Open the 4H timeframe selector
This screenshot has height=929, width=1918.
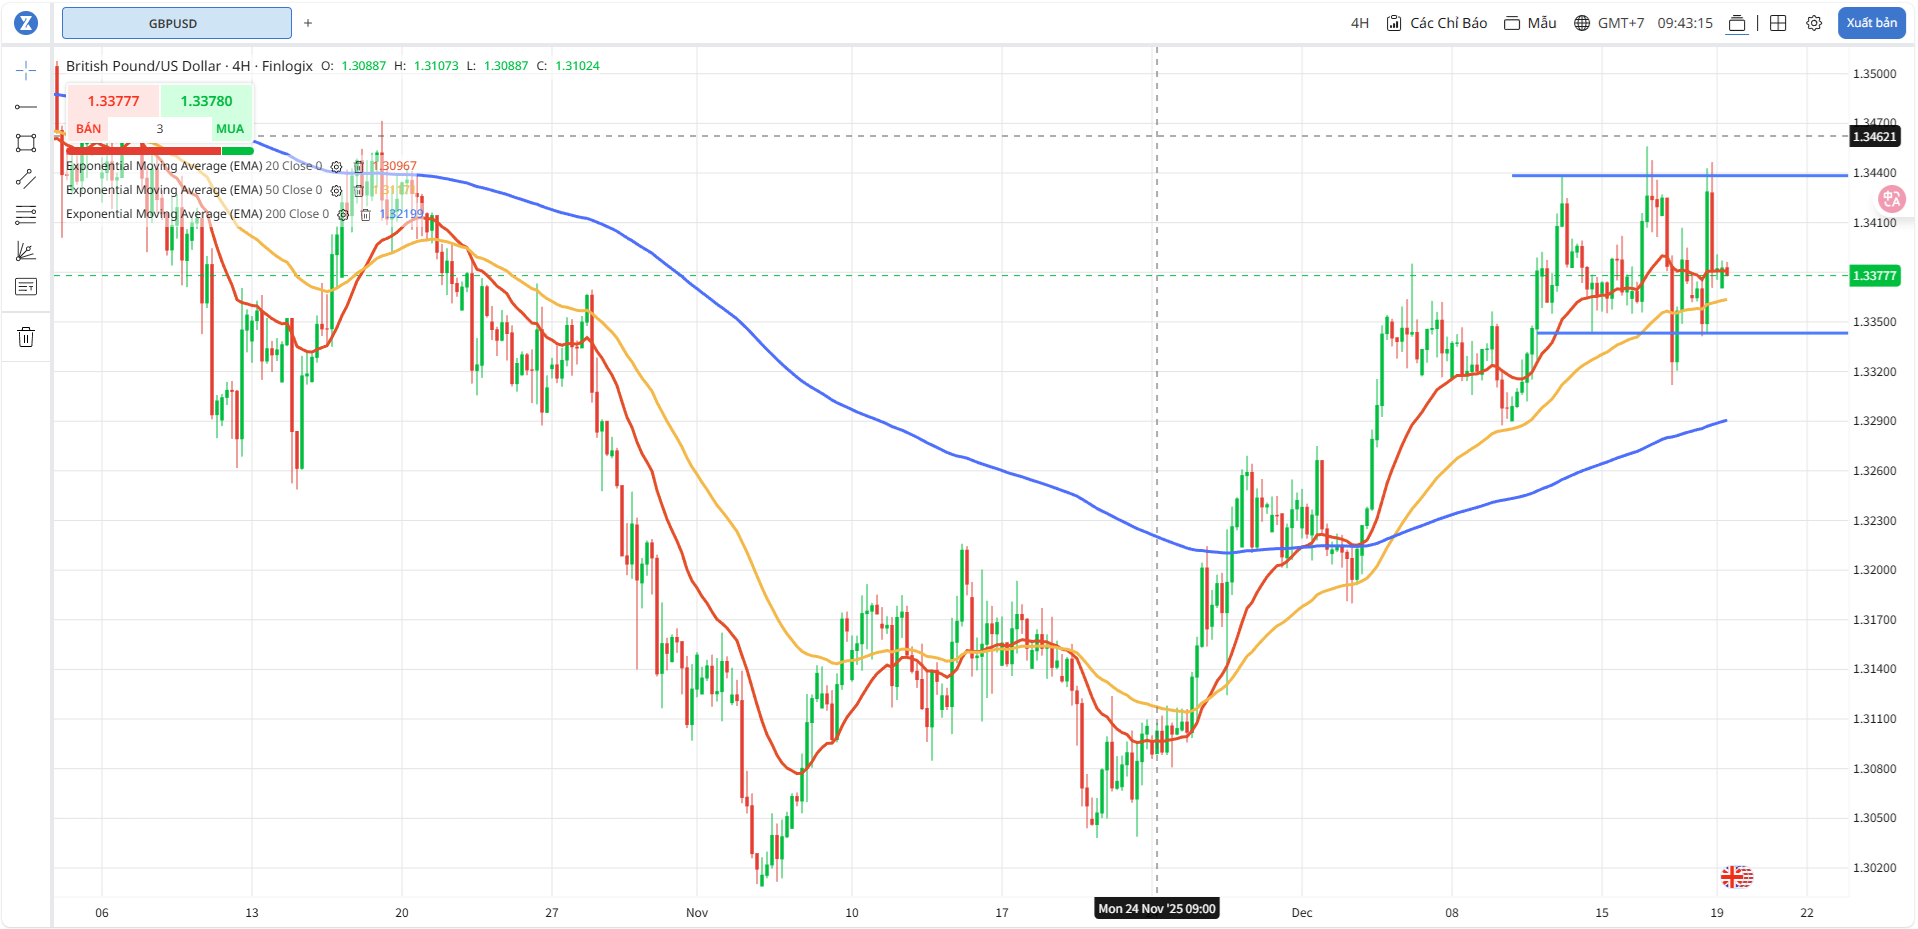1359,23
